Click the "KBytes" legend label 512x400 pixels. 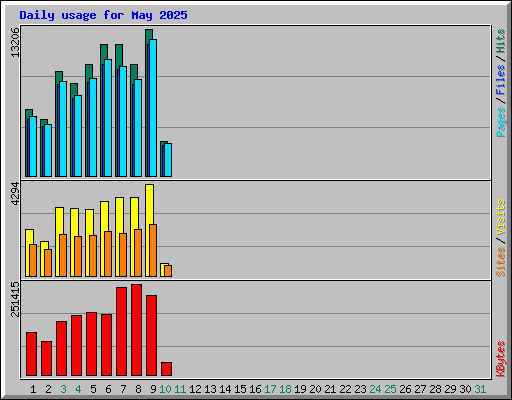tap(501, 359)
